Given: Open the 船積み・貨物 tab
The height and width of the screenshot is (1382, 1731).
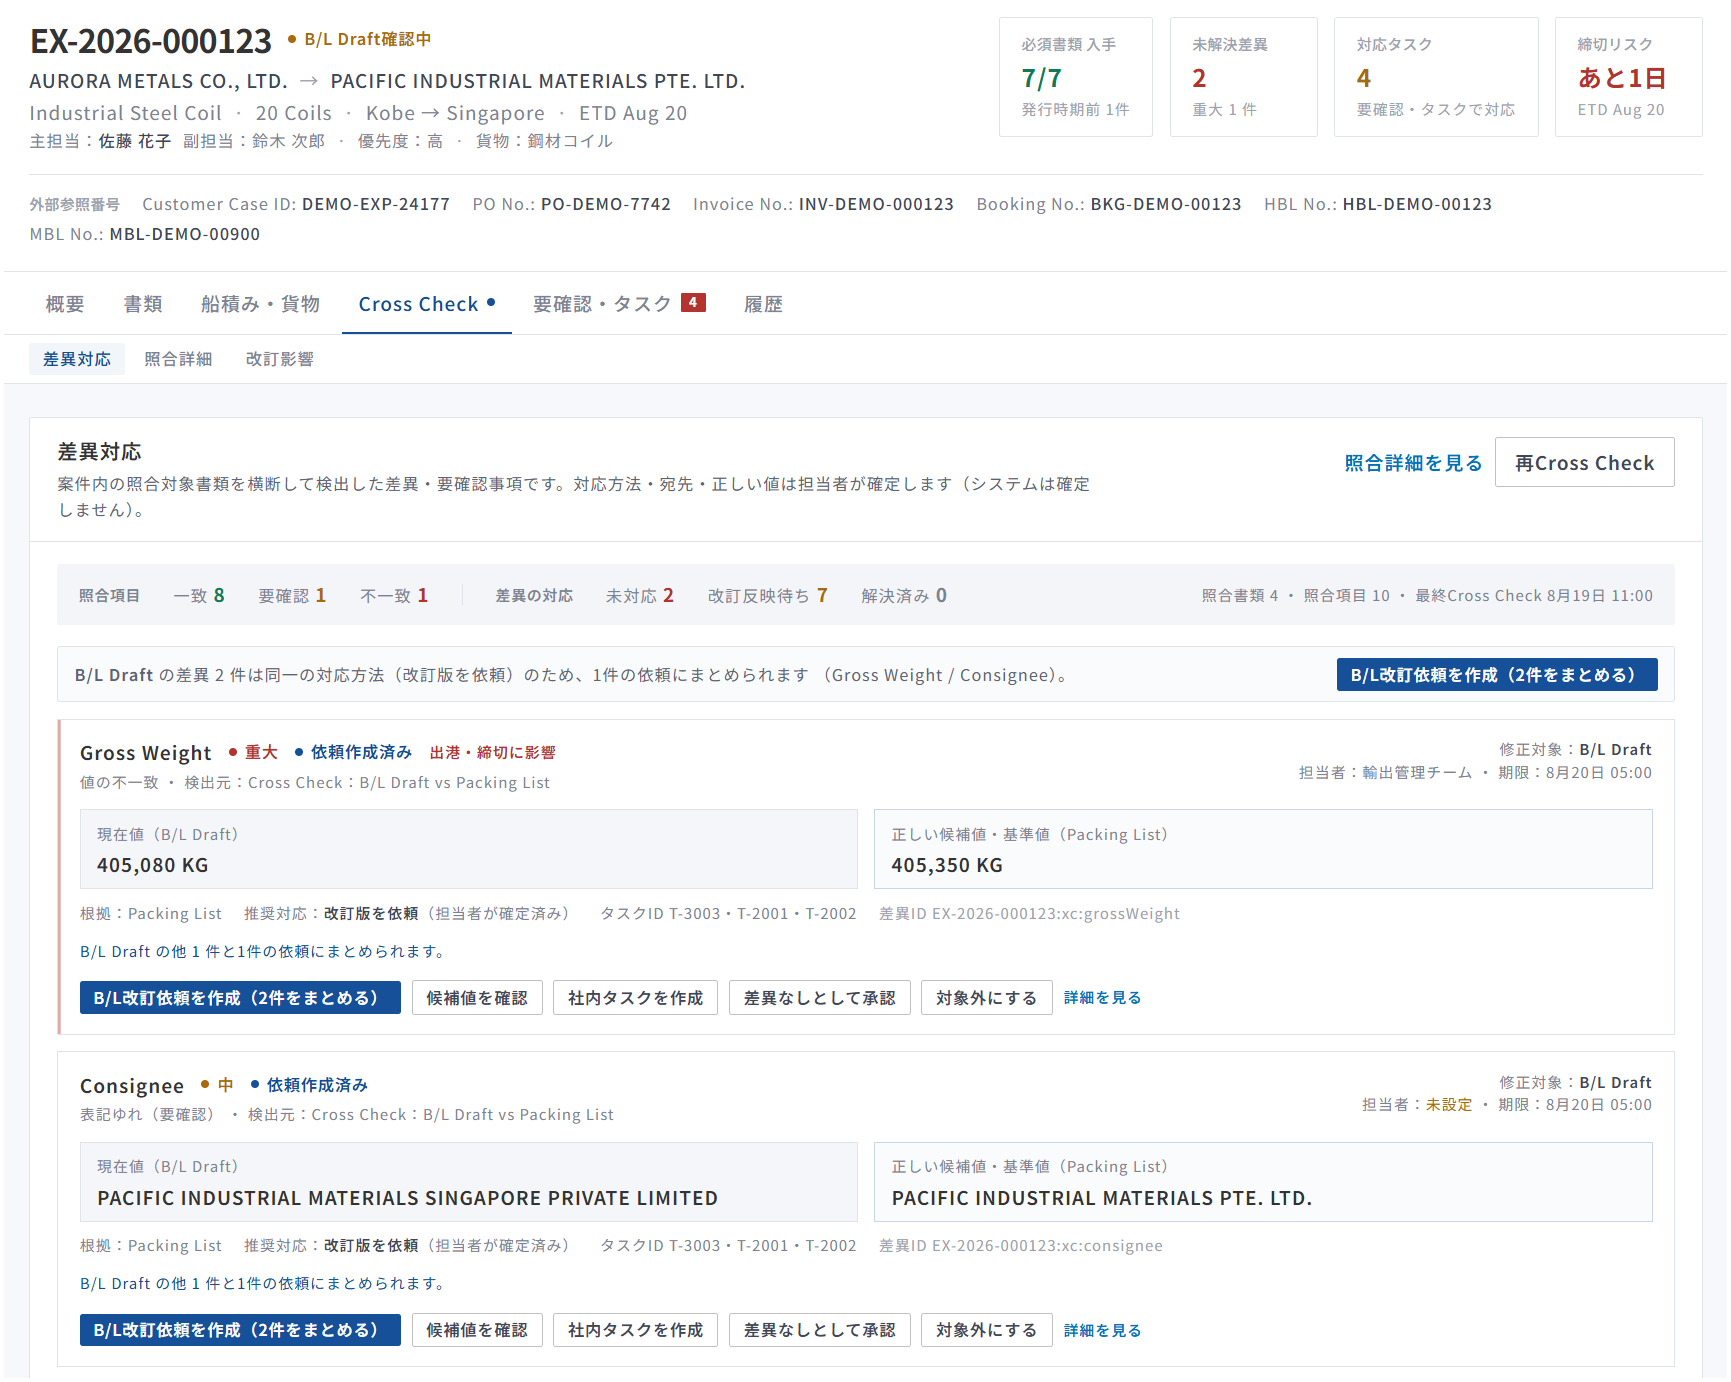Looking at the screenshot, I should tap(260, 304).
